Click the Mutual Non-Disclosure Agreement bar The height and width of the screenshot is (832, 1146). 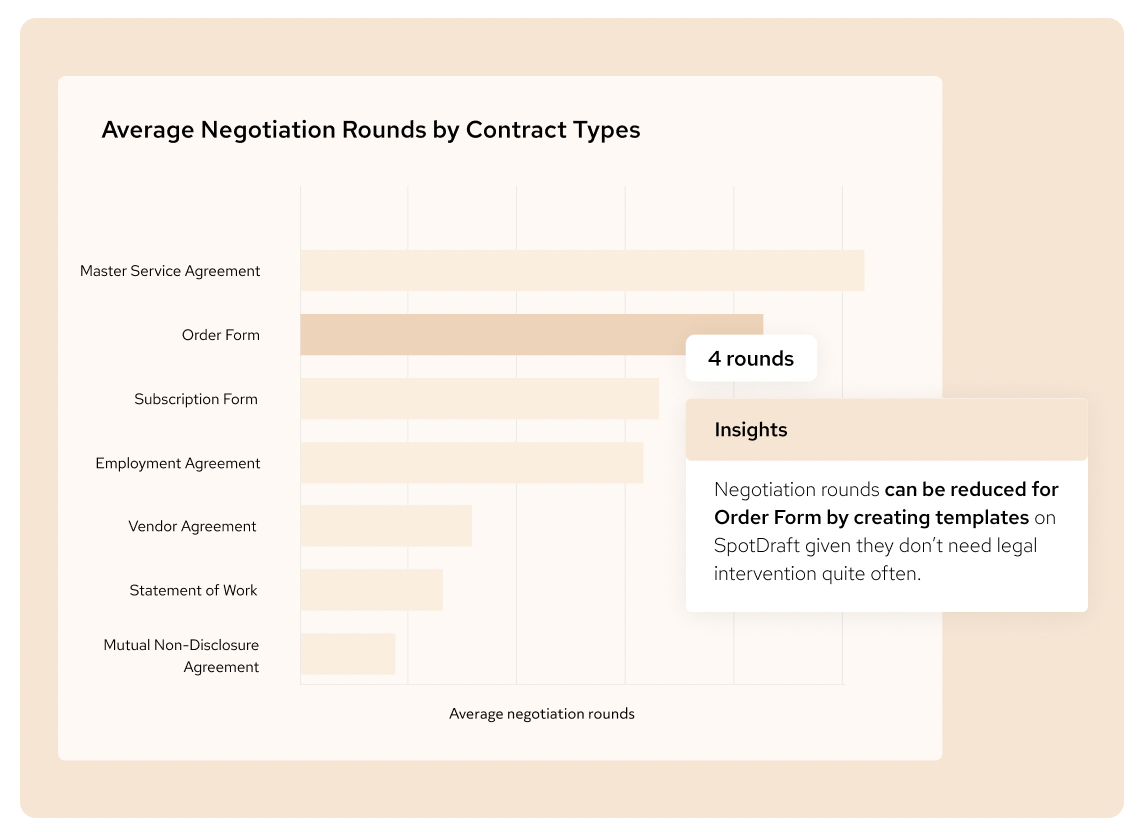click(348, 654)
